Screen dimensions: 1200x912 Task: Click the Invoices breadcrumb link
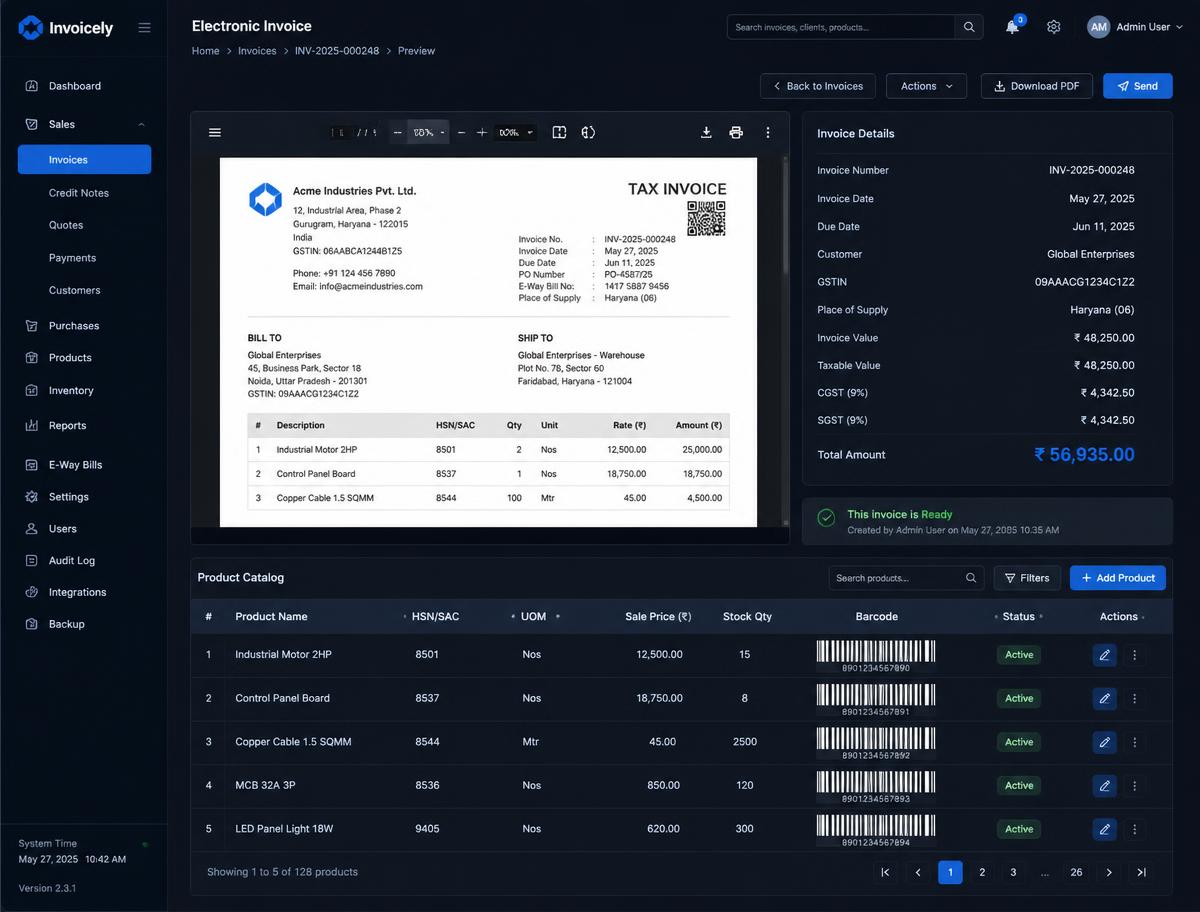click(257, 51)
